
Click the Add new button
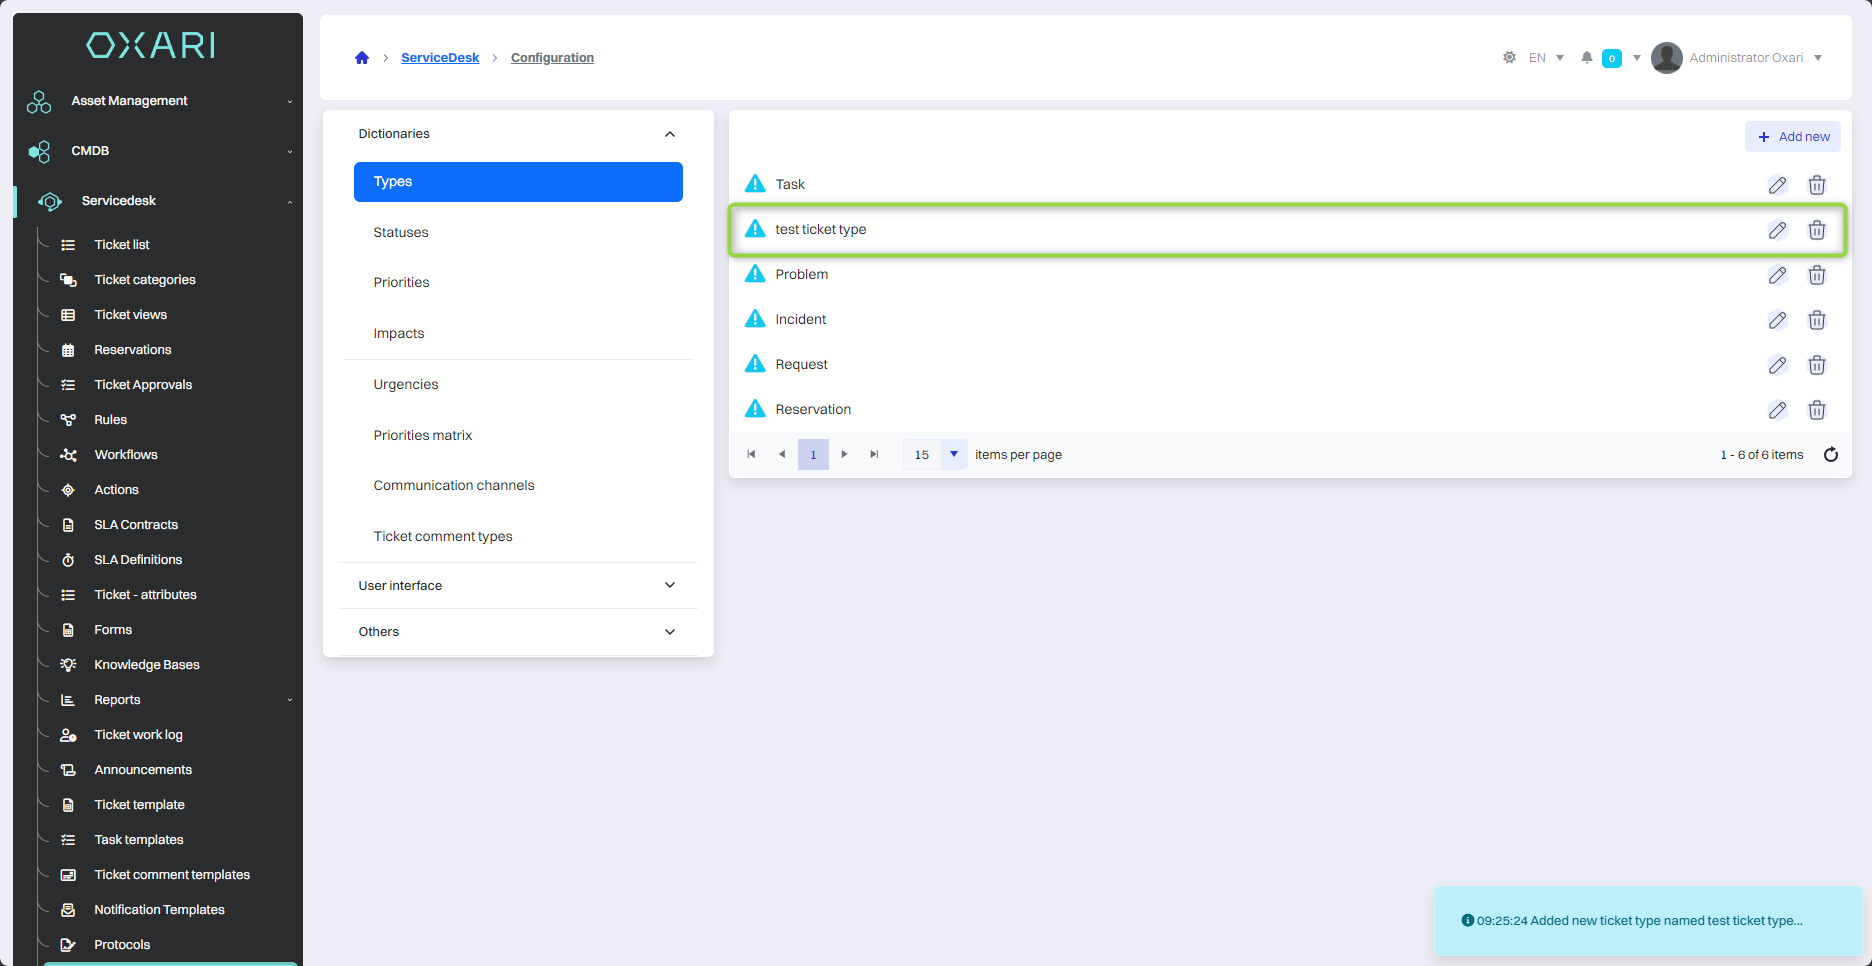[x=1793, y=137]
